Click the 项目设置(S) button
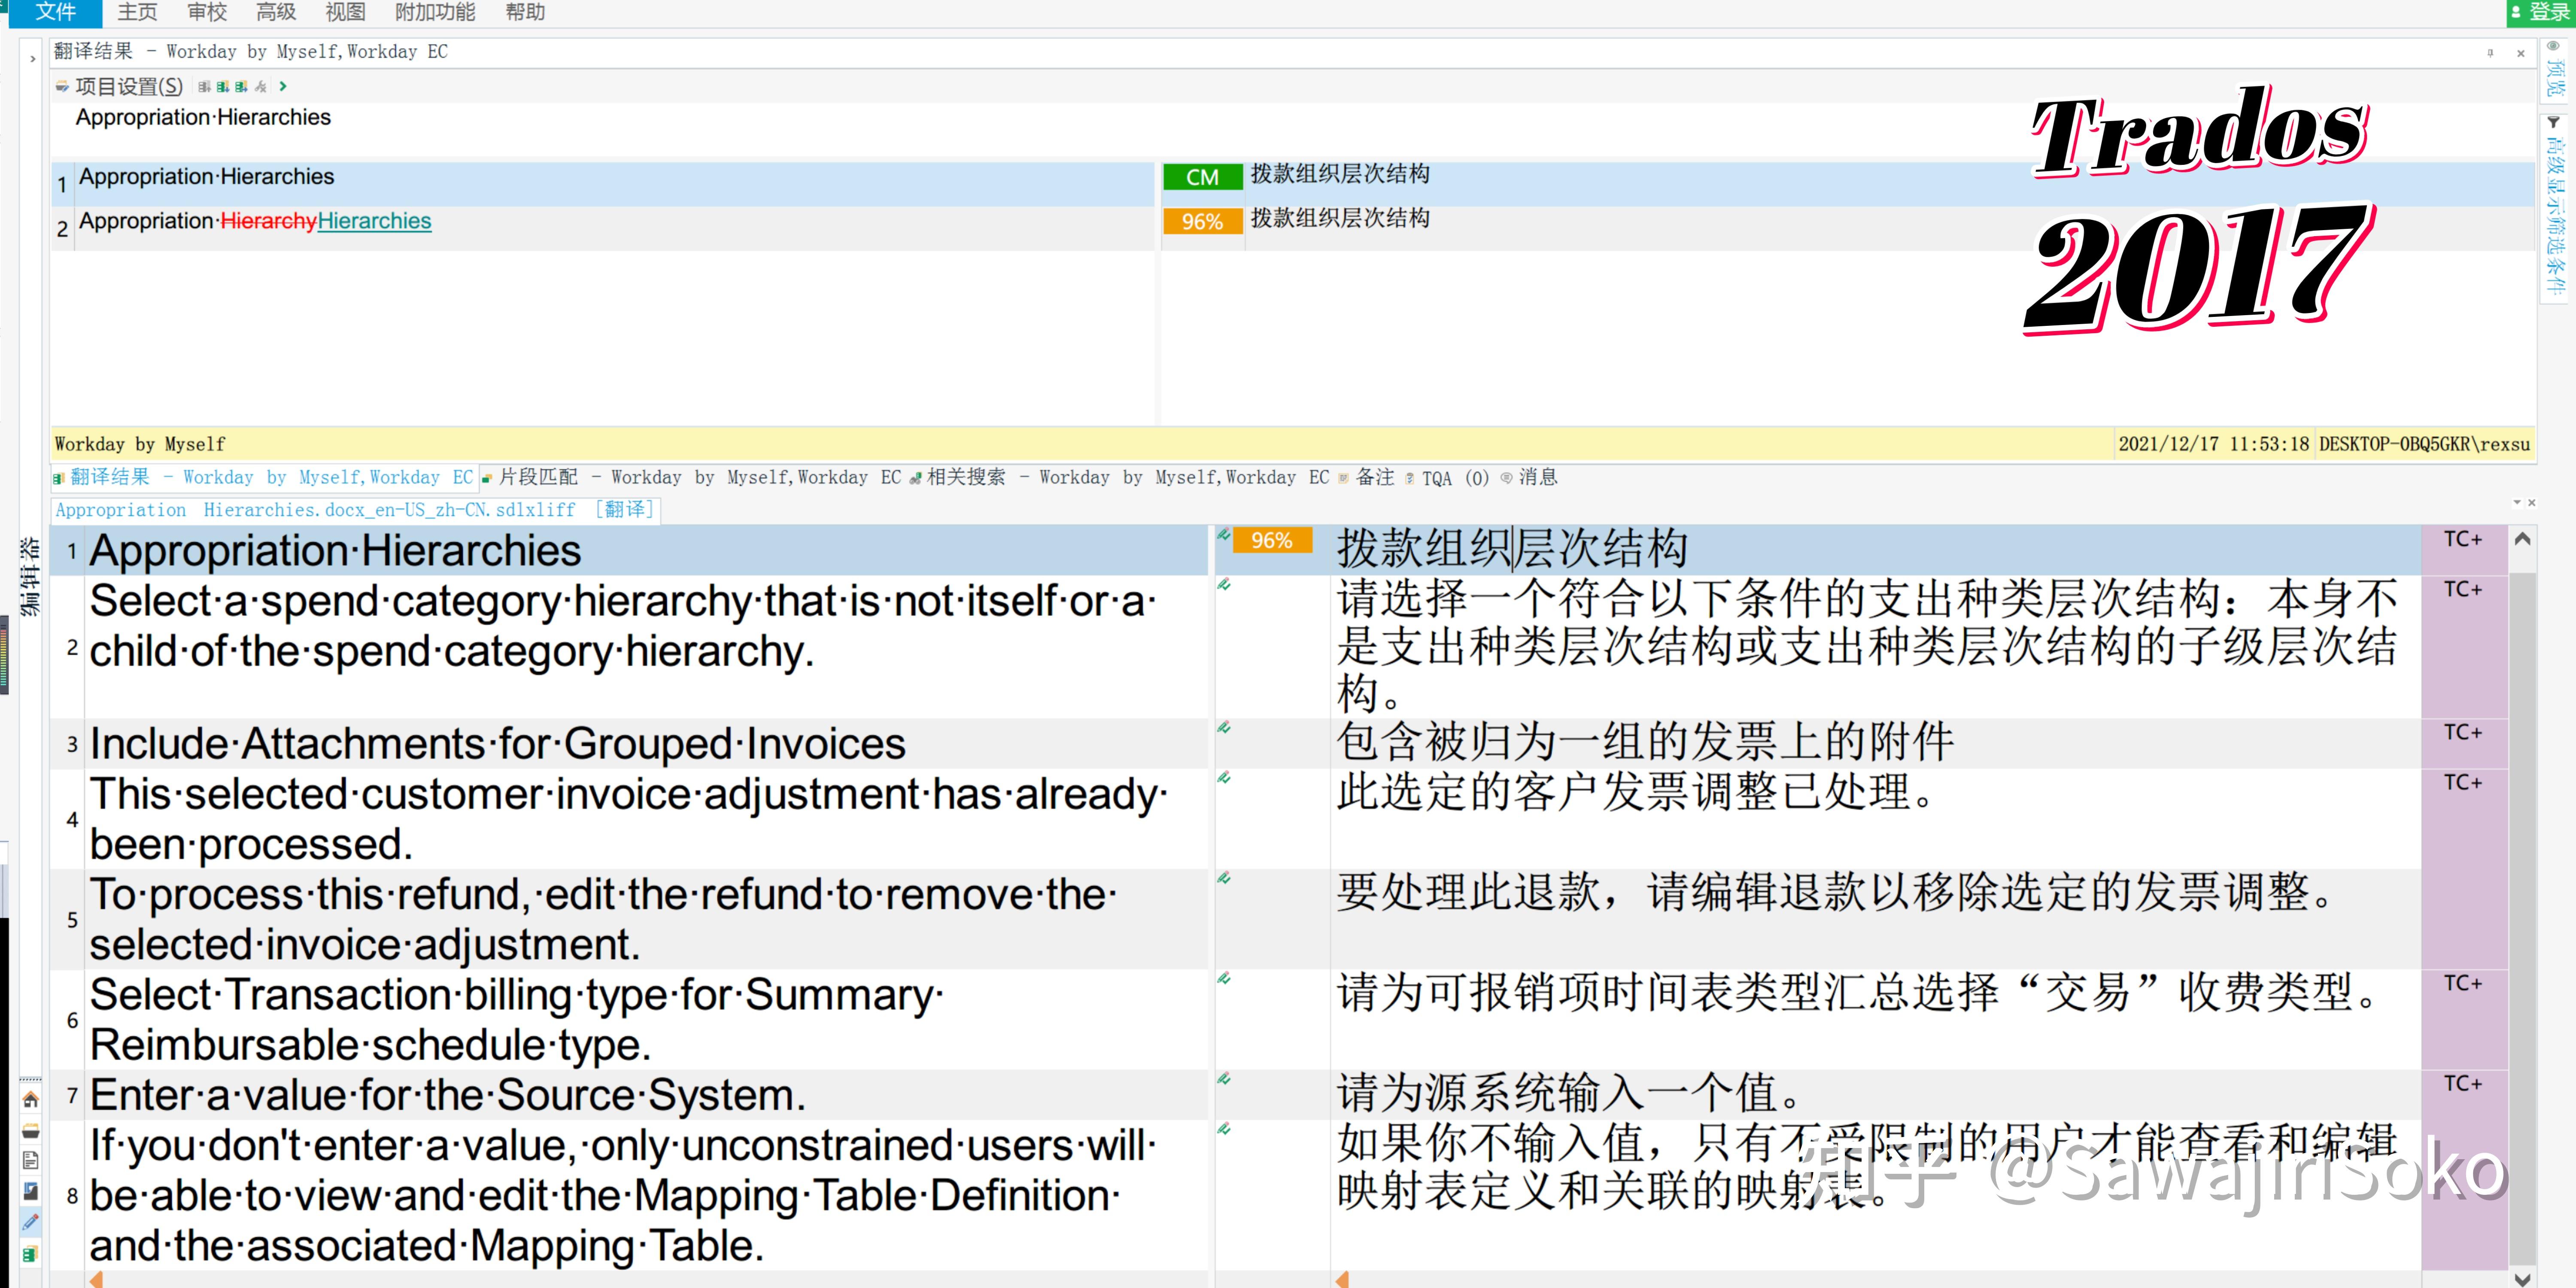This screenshot has width=2576, height=1288. (128, 87)
